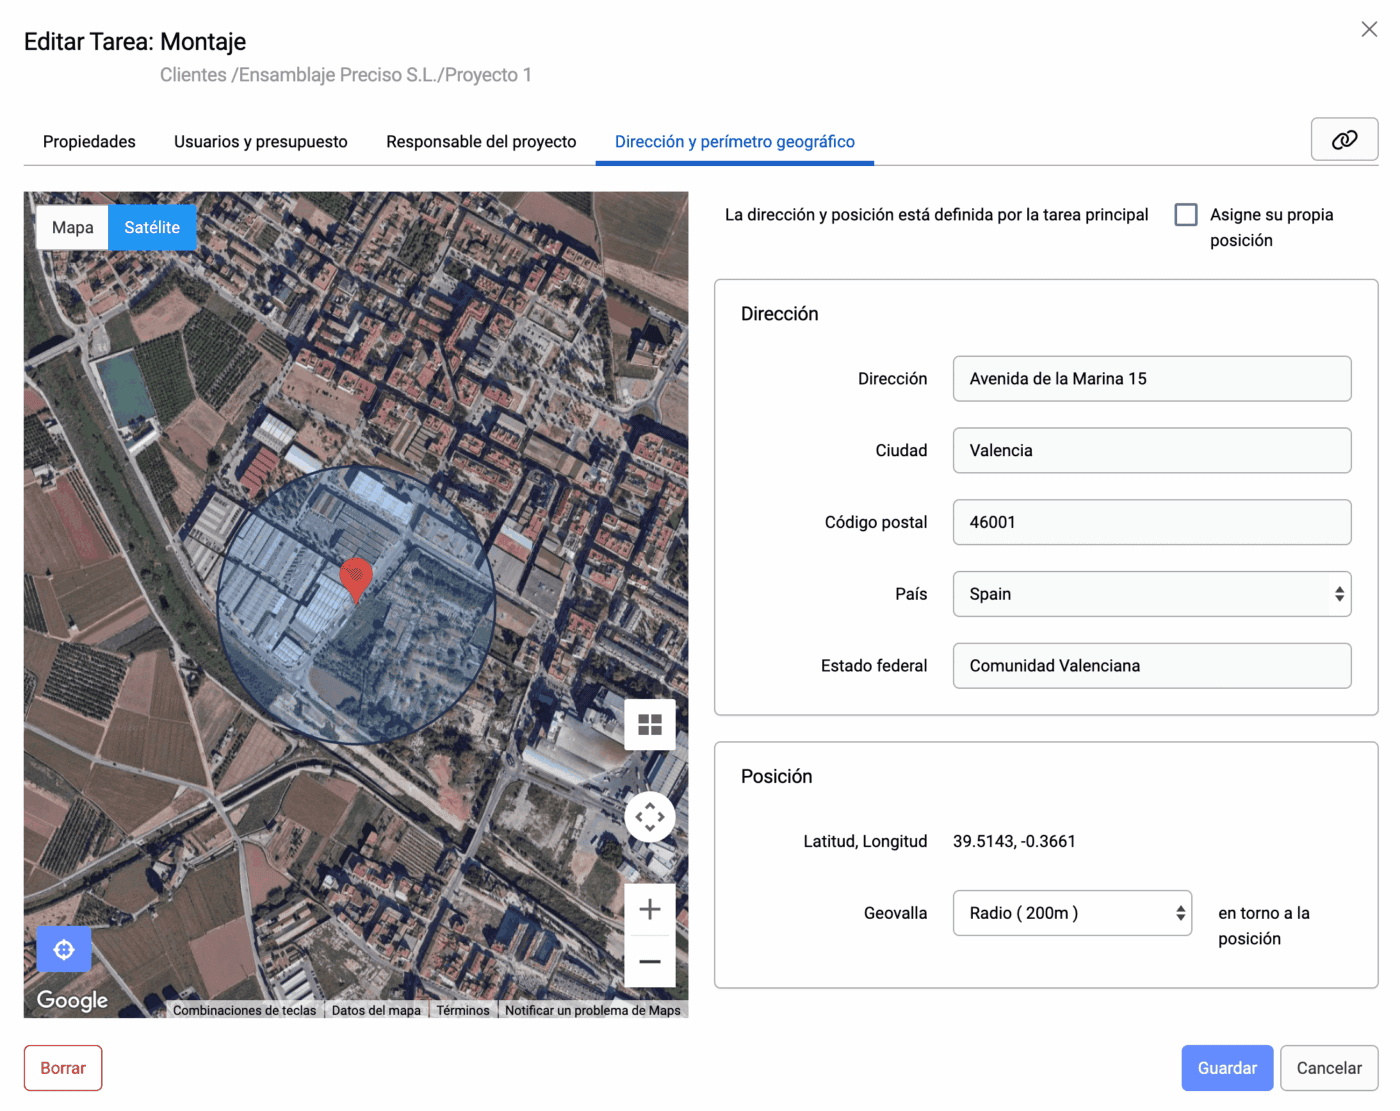The width and height of the screenshot is (1400, 1111).
Task: Center map using blue crosshair button
Action: [x=64, y=949]
